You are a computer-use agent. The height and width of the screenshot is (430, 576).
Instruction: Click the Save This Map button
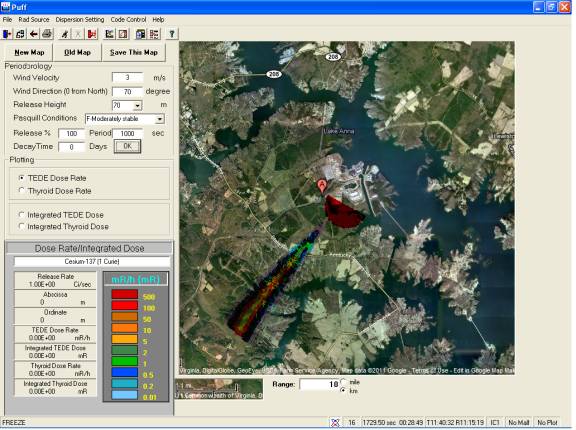pos(134,53)
